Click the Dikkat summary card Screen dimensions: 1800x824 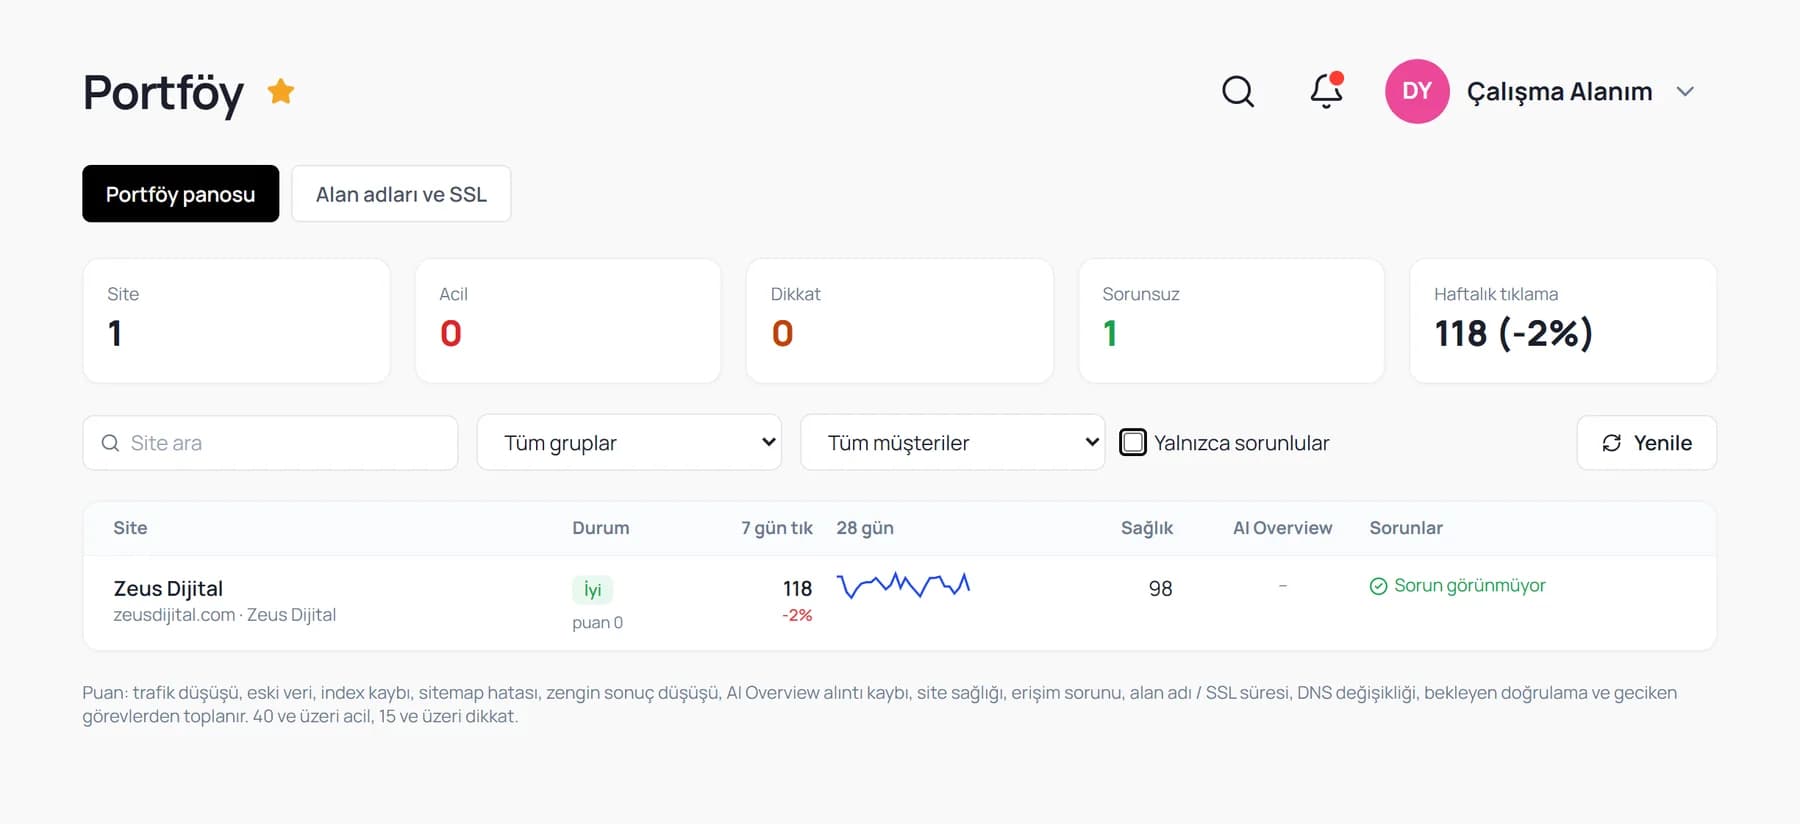[x=900, y=321]
